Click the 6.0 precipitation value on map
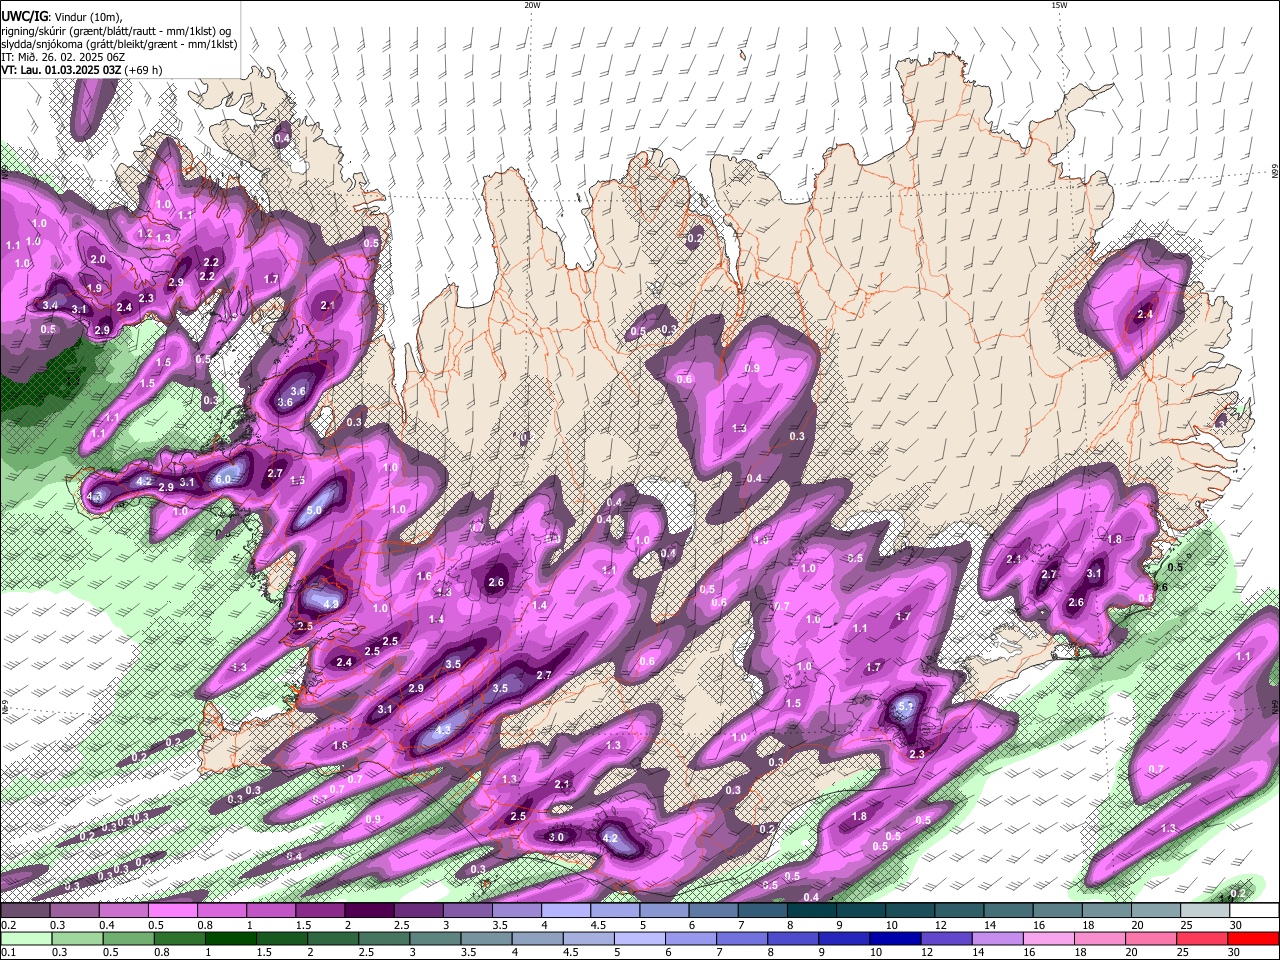Viewport: 1280px width, 960px height. pos(223,479)
